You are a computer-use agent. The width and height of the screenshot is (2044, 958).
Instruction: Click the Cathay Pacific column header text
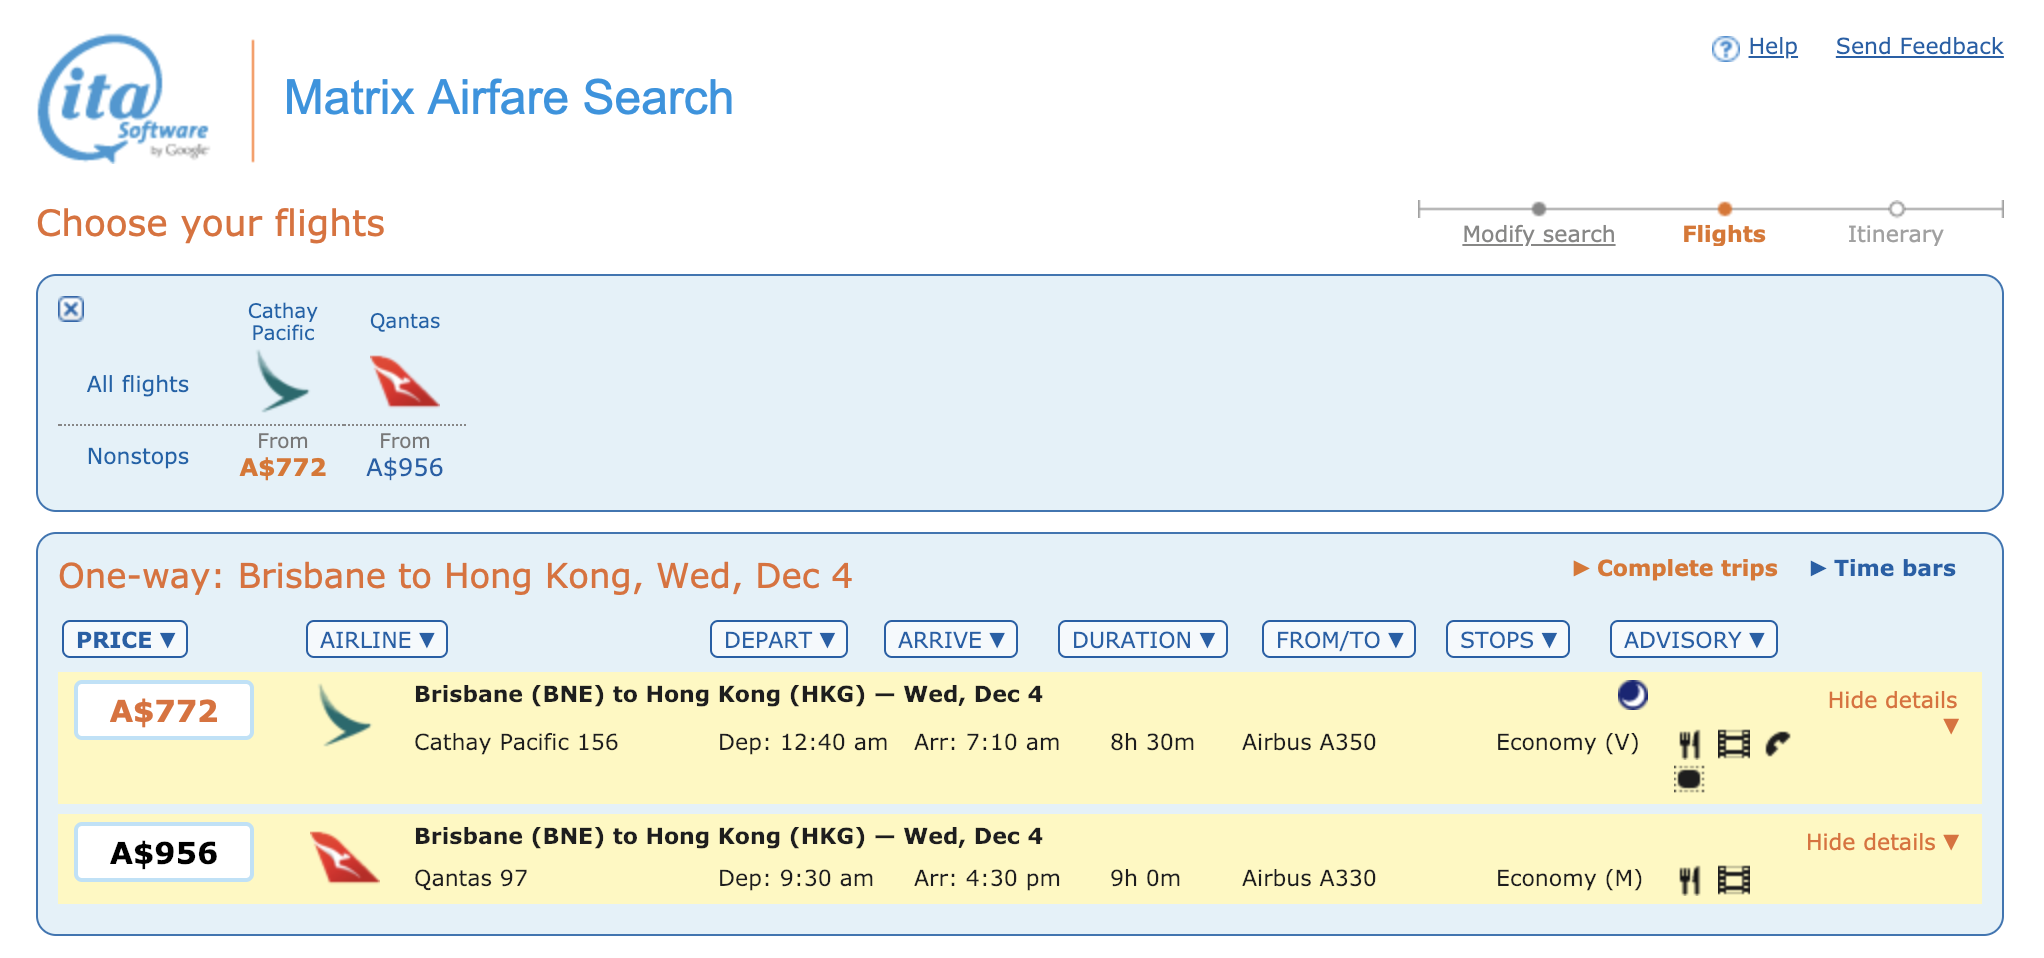coord(283,322)
